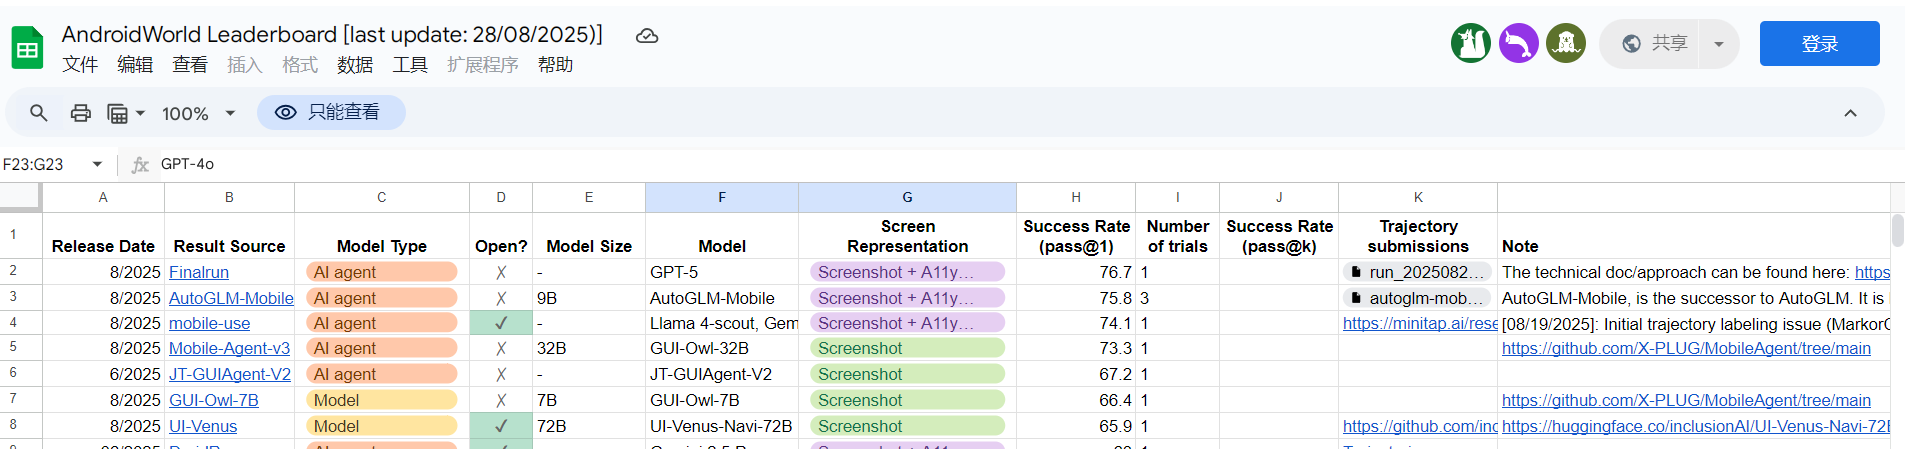Viewport: 1905px width, 449px height.
Task: Click the Success Rate (pass@1) header cell
Action: 1076,236
